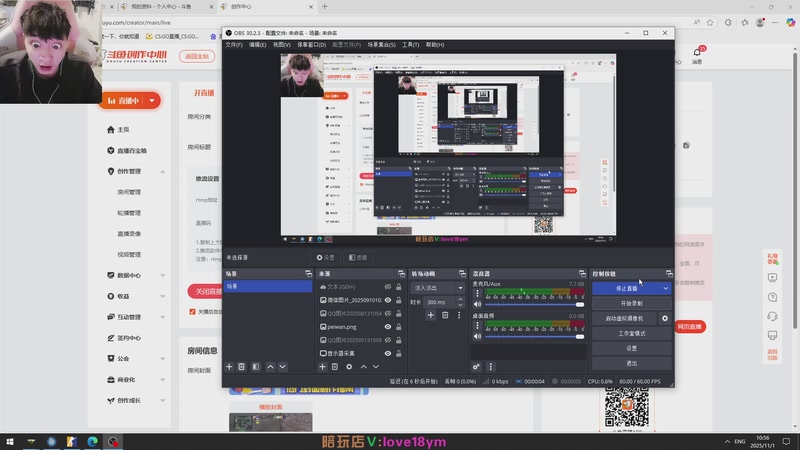The image size is (800, 450).
Task: Toggle the 关播后自动 checkbox on the Douyu page
Action: [x=192, y=312]
